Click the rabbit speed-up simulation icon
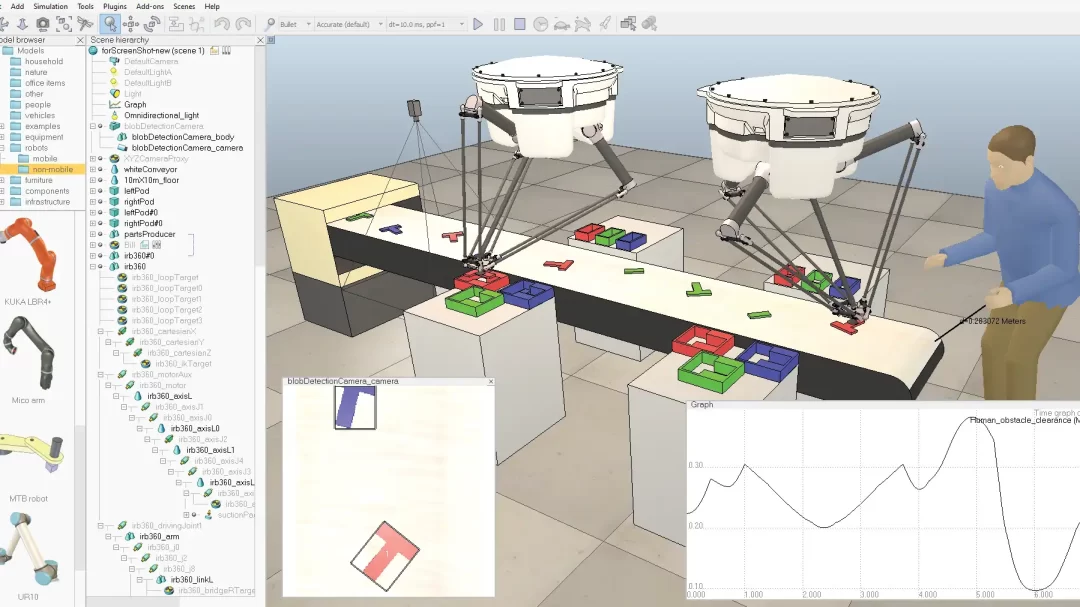This screenshot has width=1080, height=607. click(x=584, y=24)
